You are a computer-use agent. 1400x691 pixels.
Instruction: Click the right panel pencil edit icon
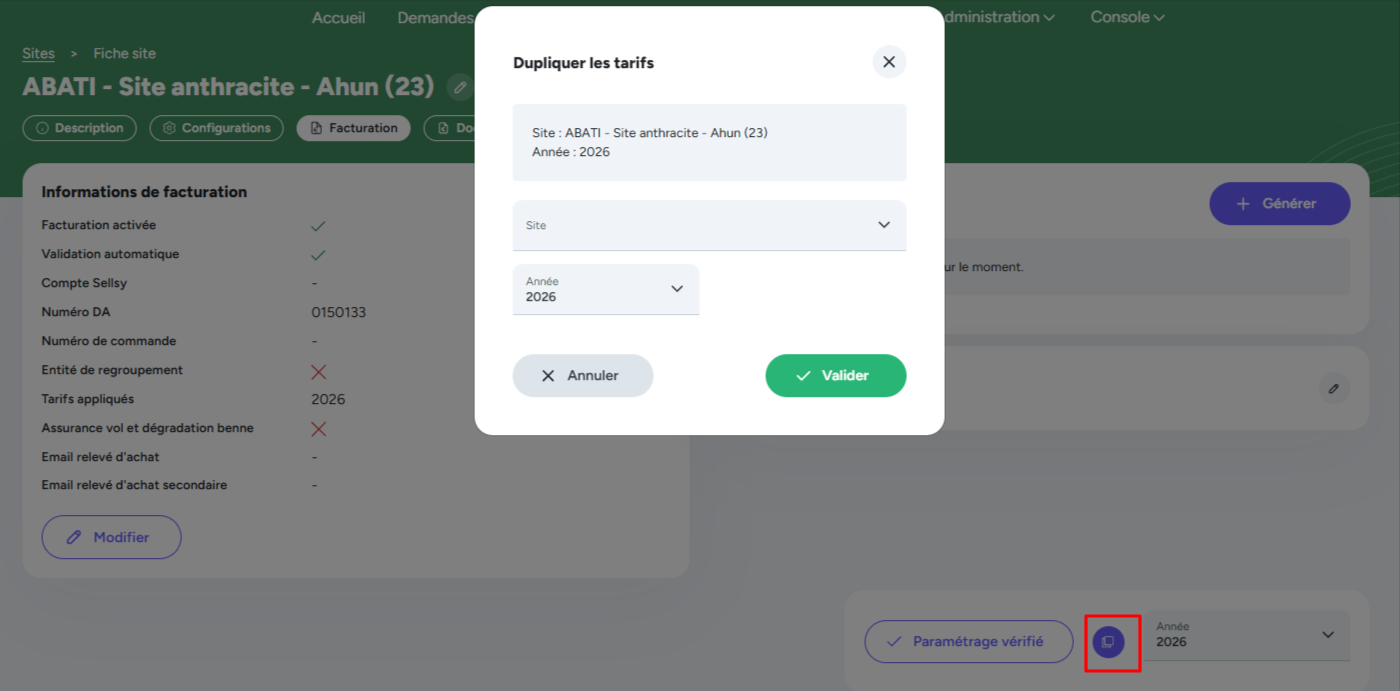(1333, 388)
